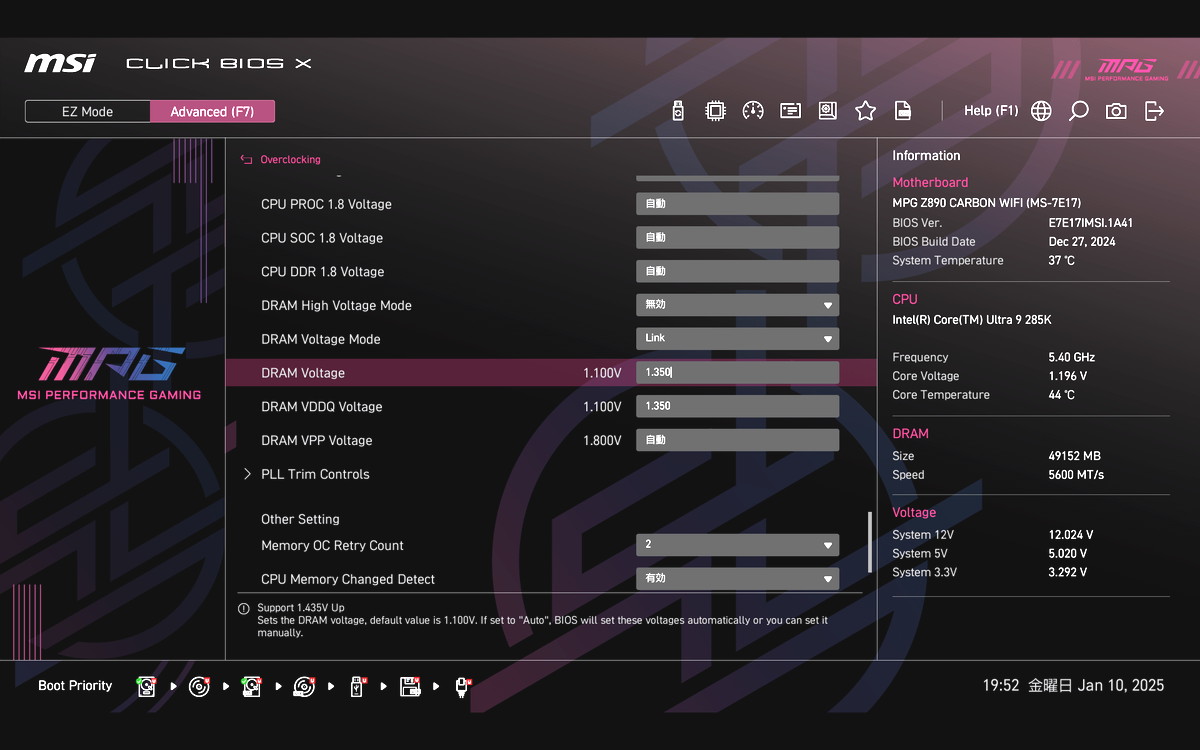Change language using the globe icon

point(1041,111)
